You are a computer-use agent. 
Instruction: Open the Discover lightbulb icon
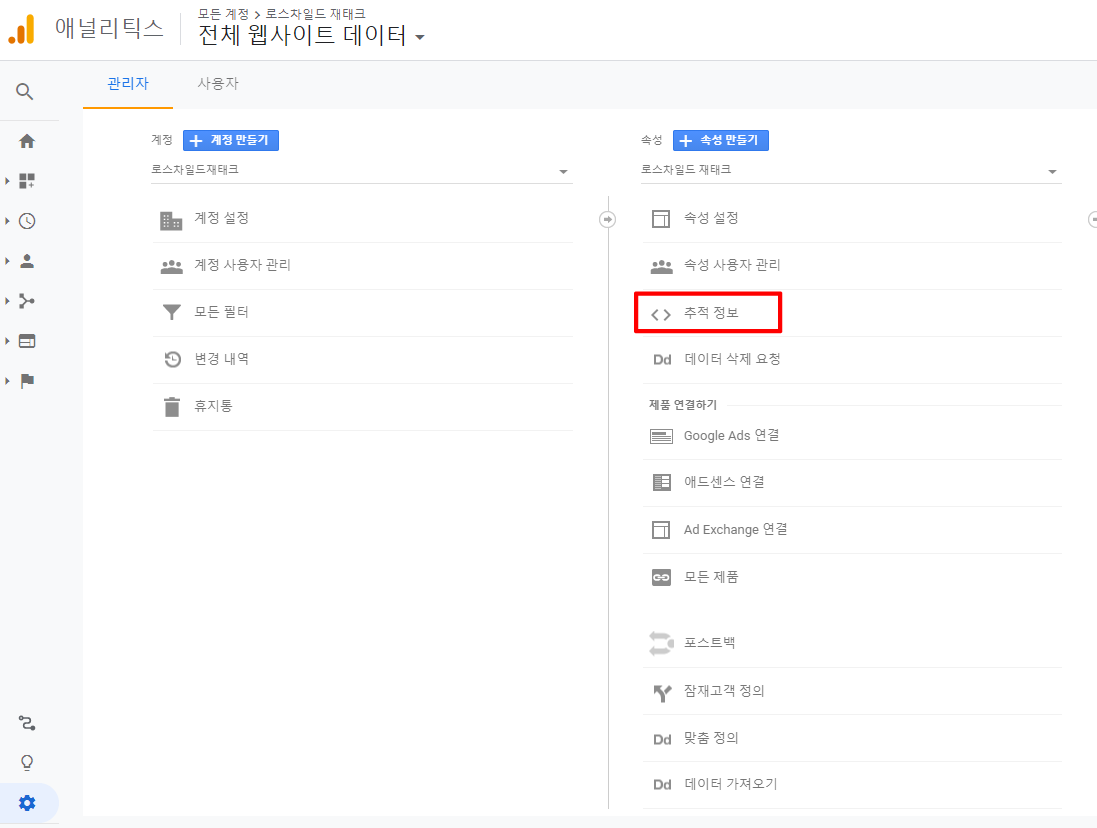26,762
